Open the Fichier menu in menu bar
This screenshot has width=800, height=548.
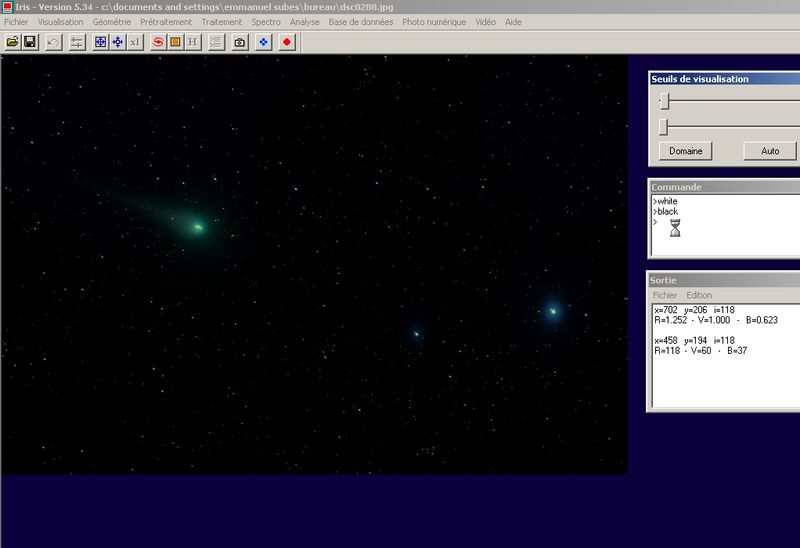pyautogui.click(x=16, y=22)
